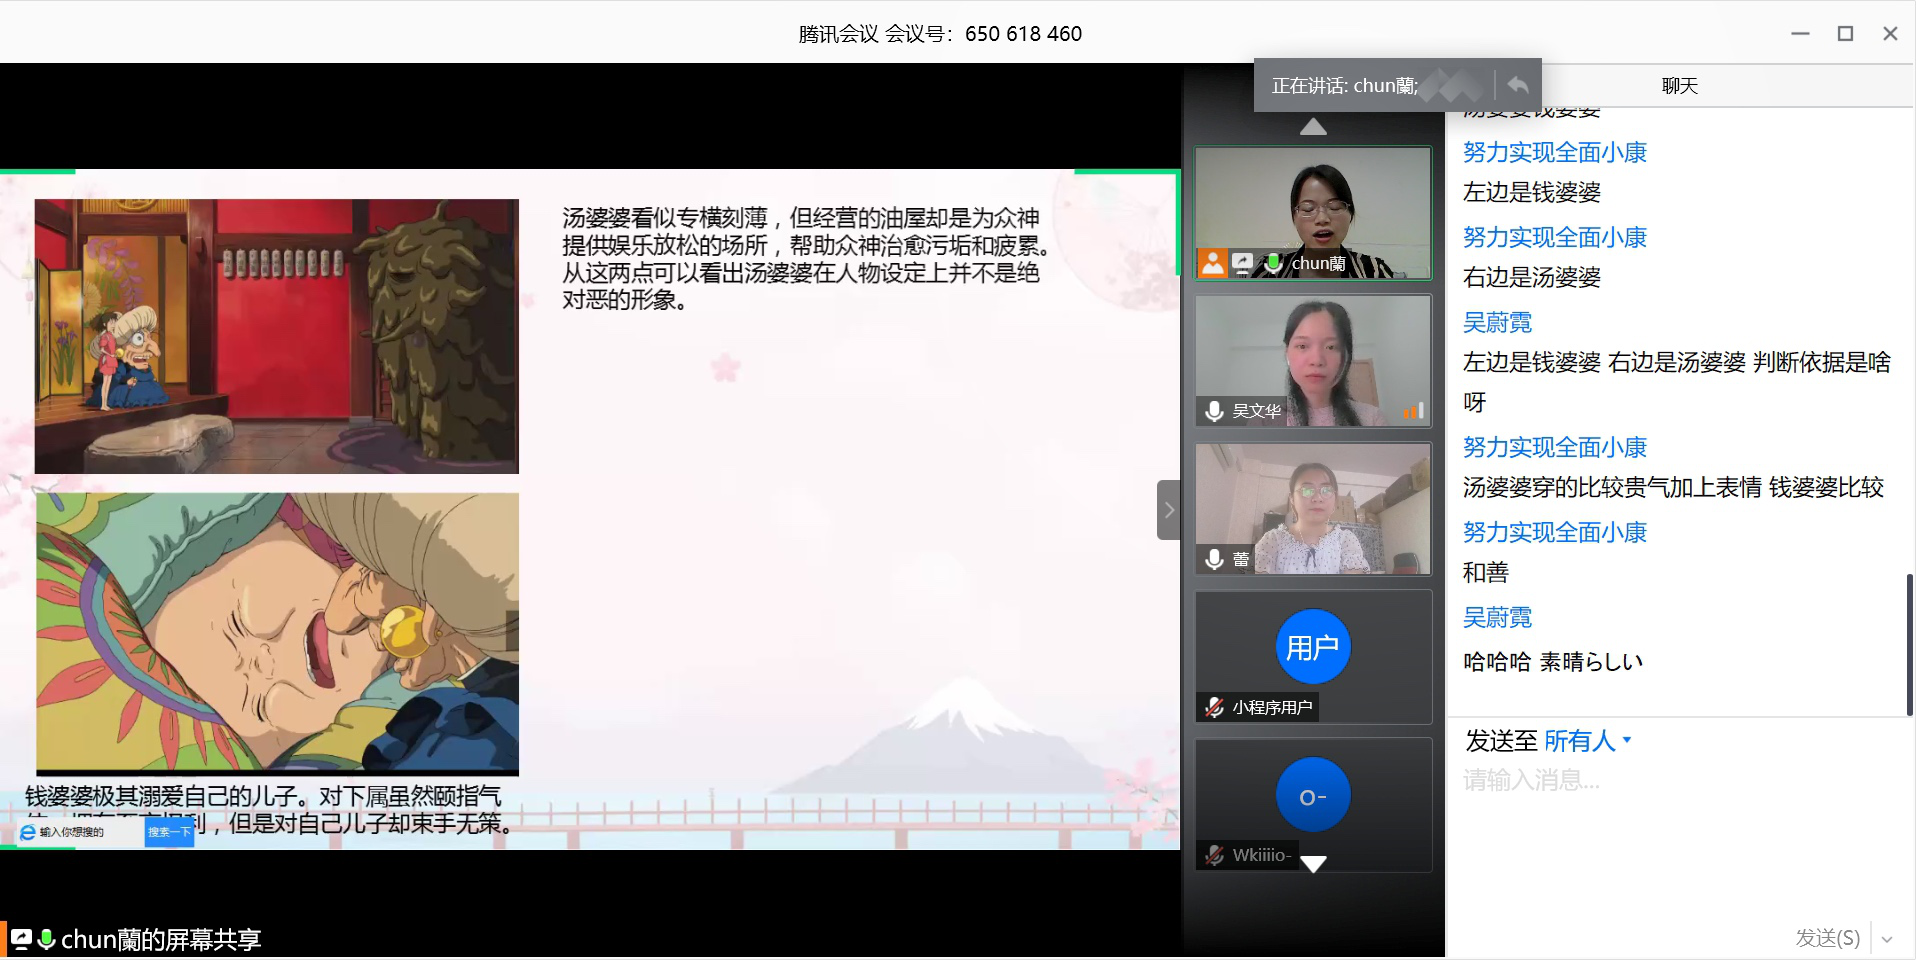
Task: Click the green microphone icon on chun蘭's video
Action: tap(1272, 263)
